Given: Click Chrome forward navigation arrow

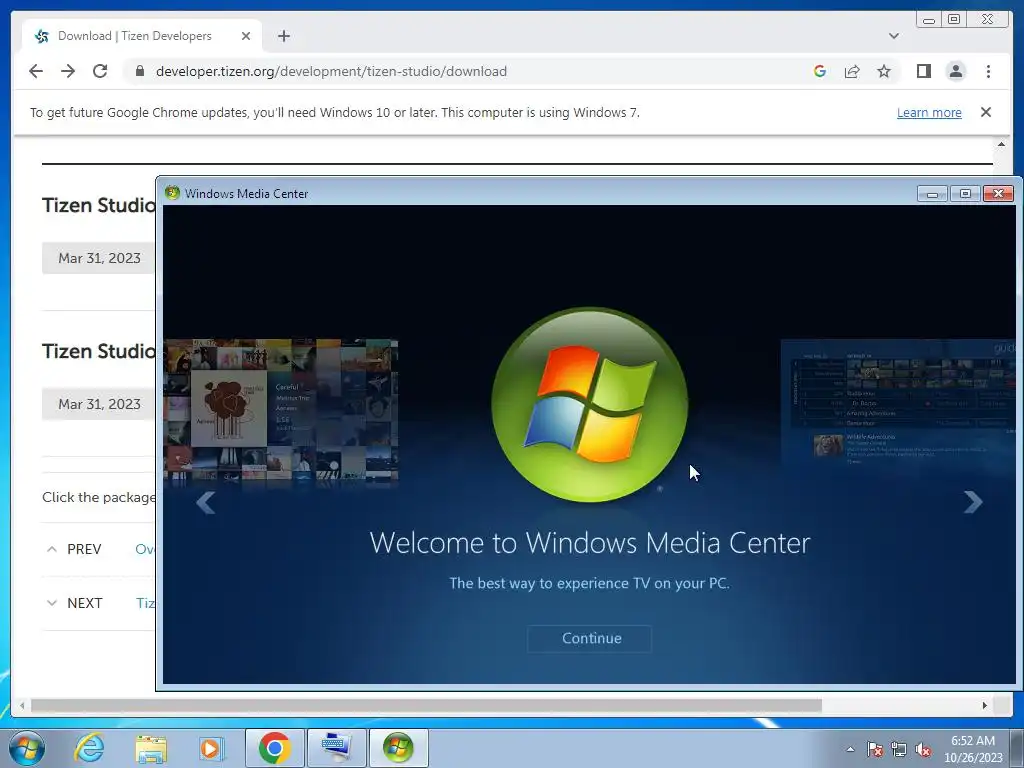Looking at the screenshot, I should pos(68,71).
